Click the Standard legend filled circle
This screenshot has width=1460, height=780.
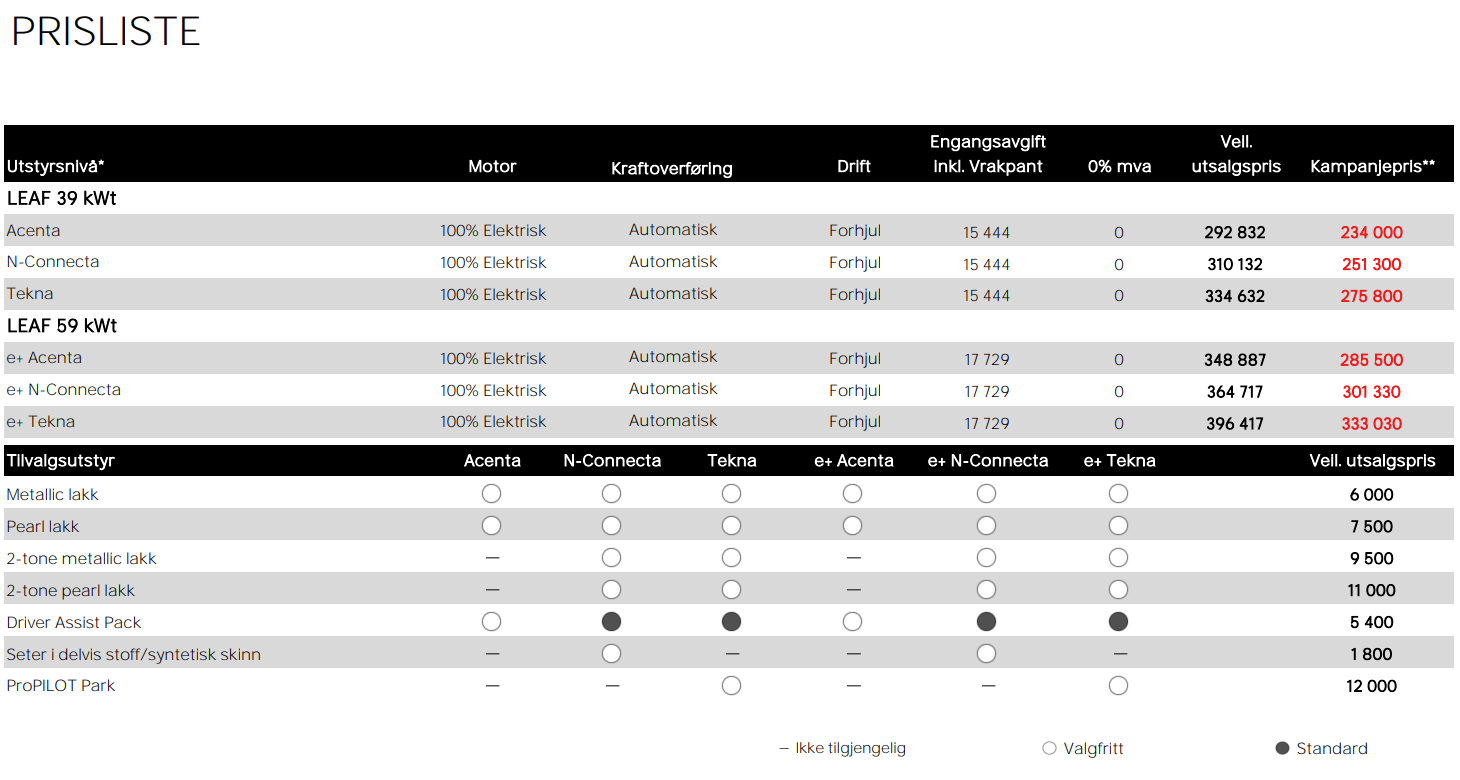[x=1283, y=748]
